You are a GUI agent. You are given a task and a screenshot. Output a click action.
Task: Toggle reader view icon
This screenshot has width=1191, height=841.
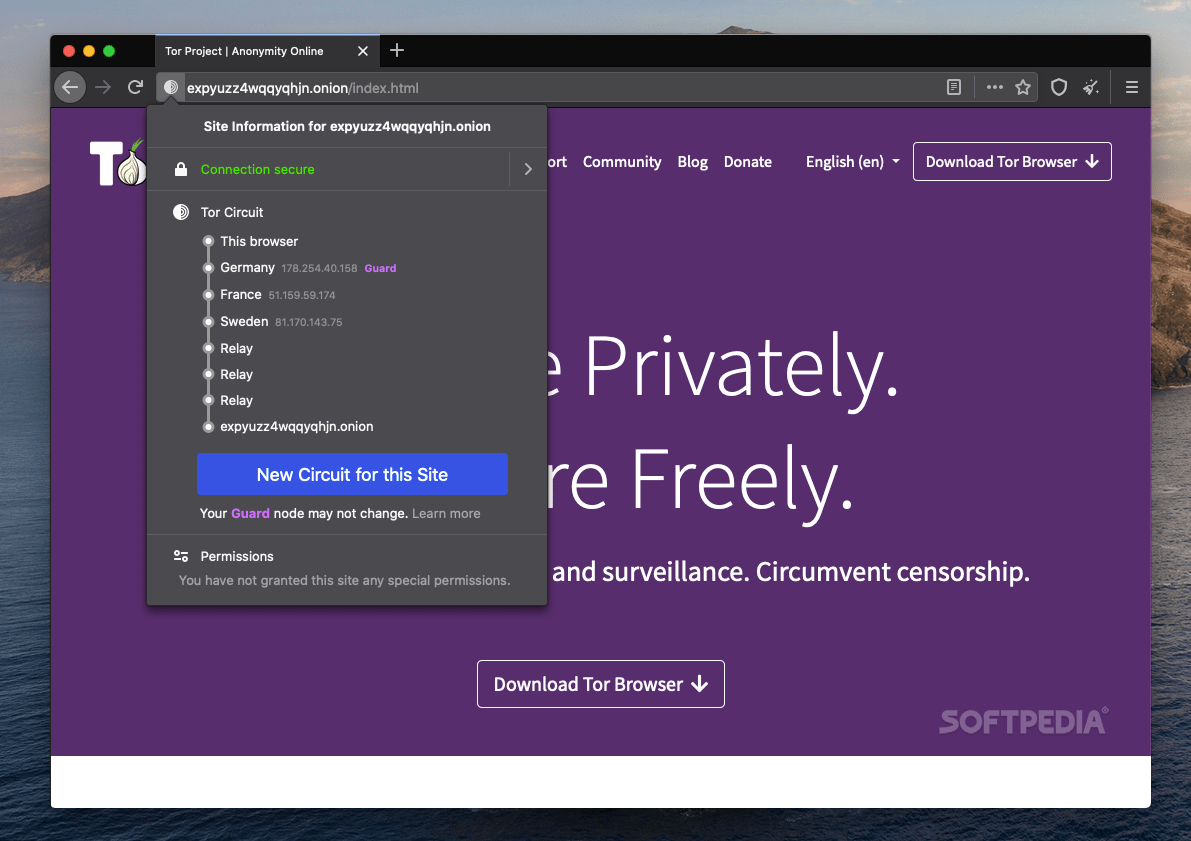click(x=954, y=87)
